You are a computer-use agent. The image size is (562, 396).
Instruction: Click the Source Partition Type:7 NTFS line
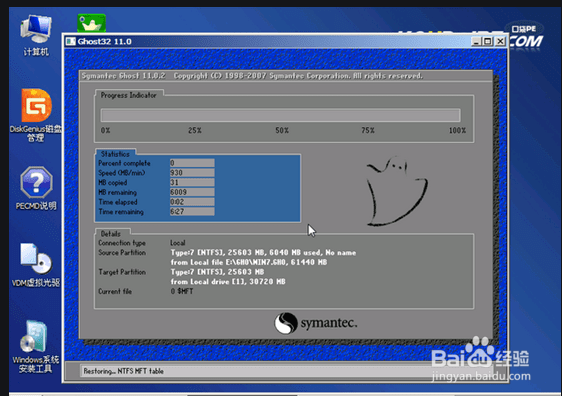[x=263, y=253]
